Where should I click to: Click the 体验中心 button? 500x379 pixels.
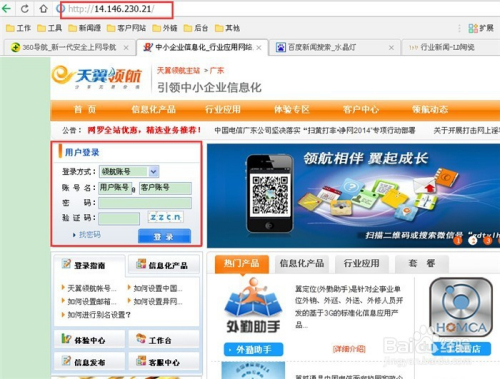click(89, 340)
